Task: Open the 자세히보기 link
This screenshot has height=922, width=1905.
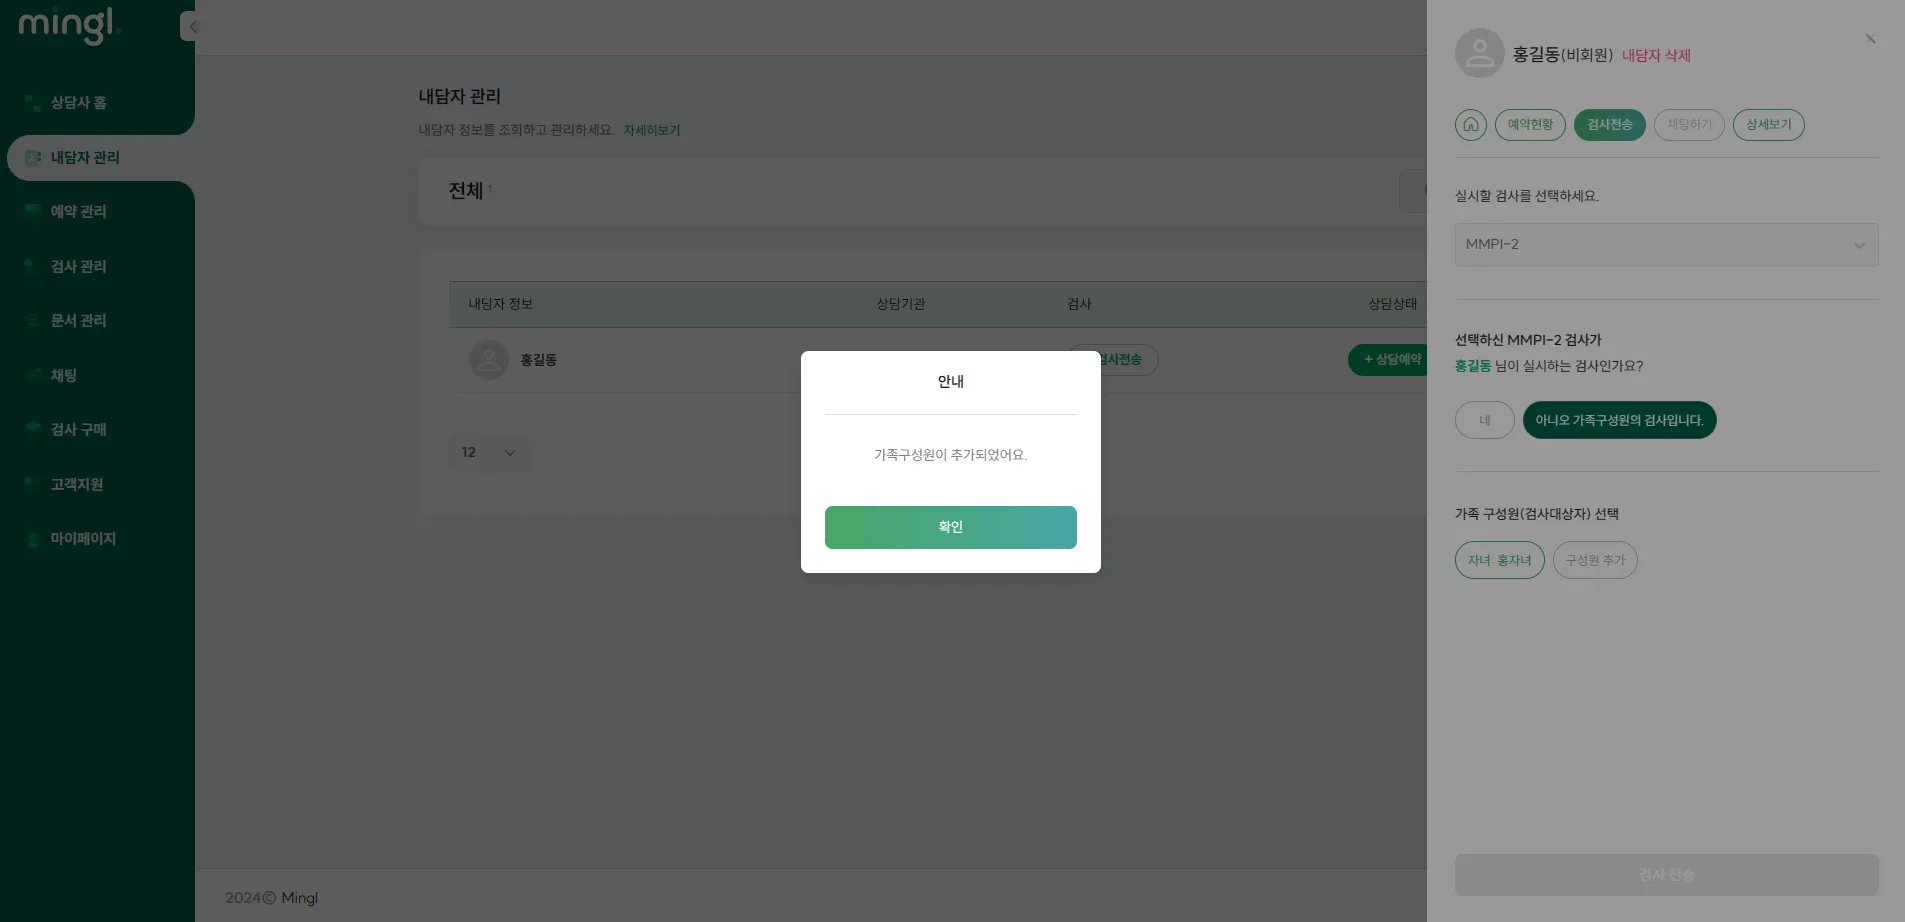Action: point(651,131)
